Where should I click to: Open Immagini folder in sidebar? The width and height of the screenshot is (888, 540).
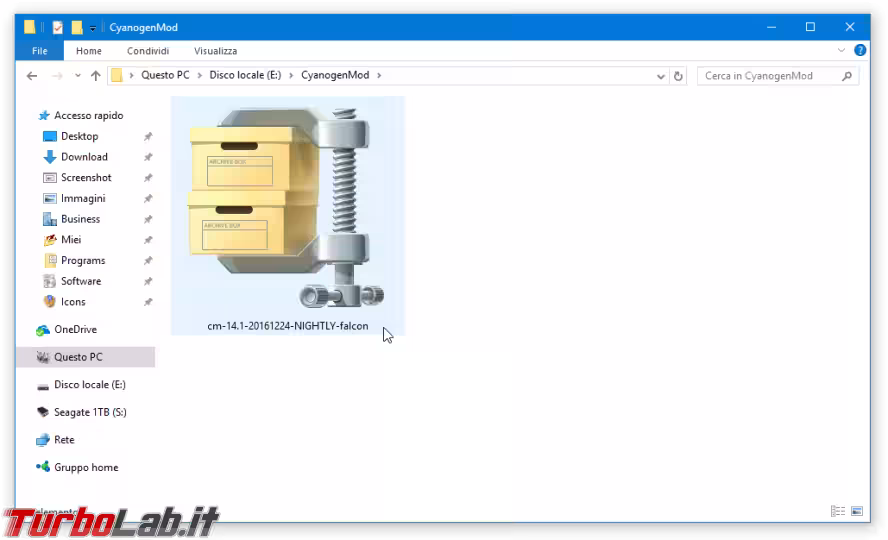pyautogui.click(x=83, y=199)
